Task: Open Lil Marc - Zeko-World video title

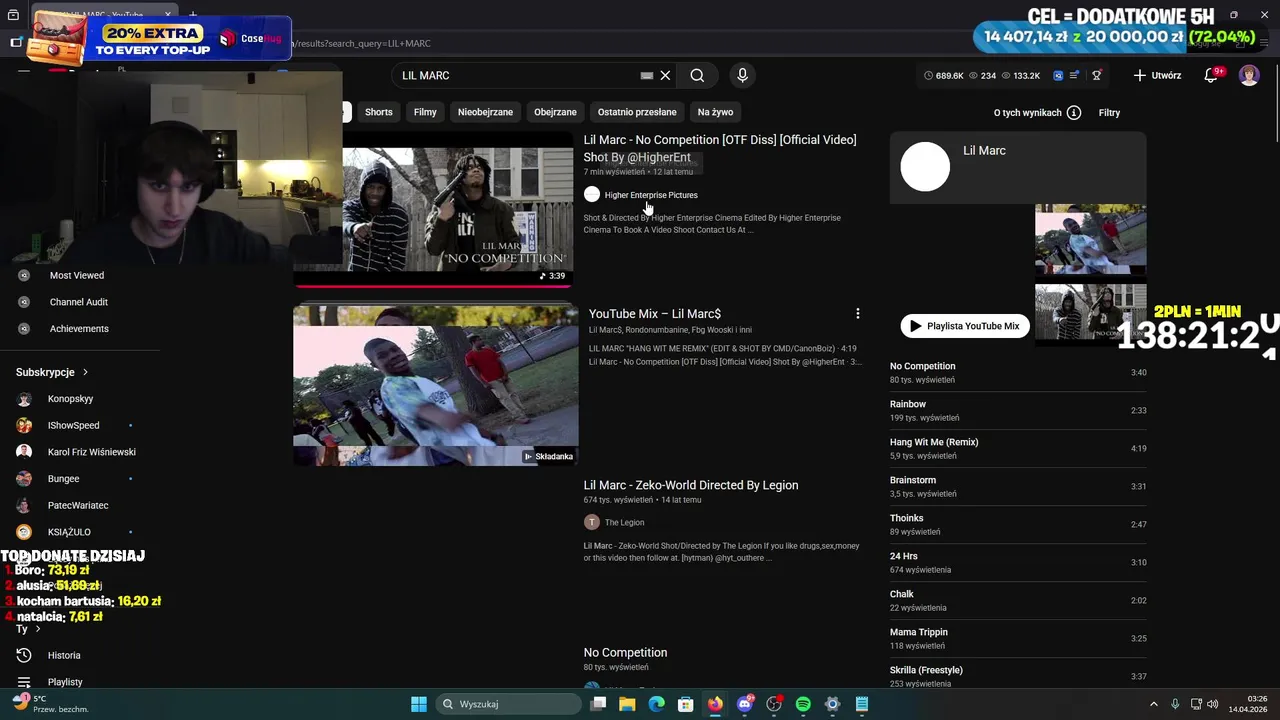Action: tap(691, 485)
